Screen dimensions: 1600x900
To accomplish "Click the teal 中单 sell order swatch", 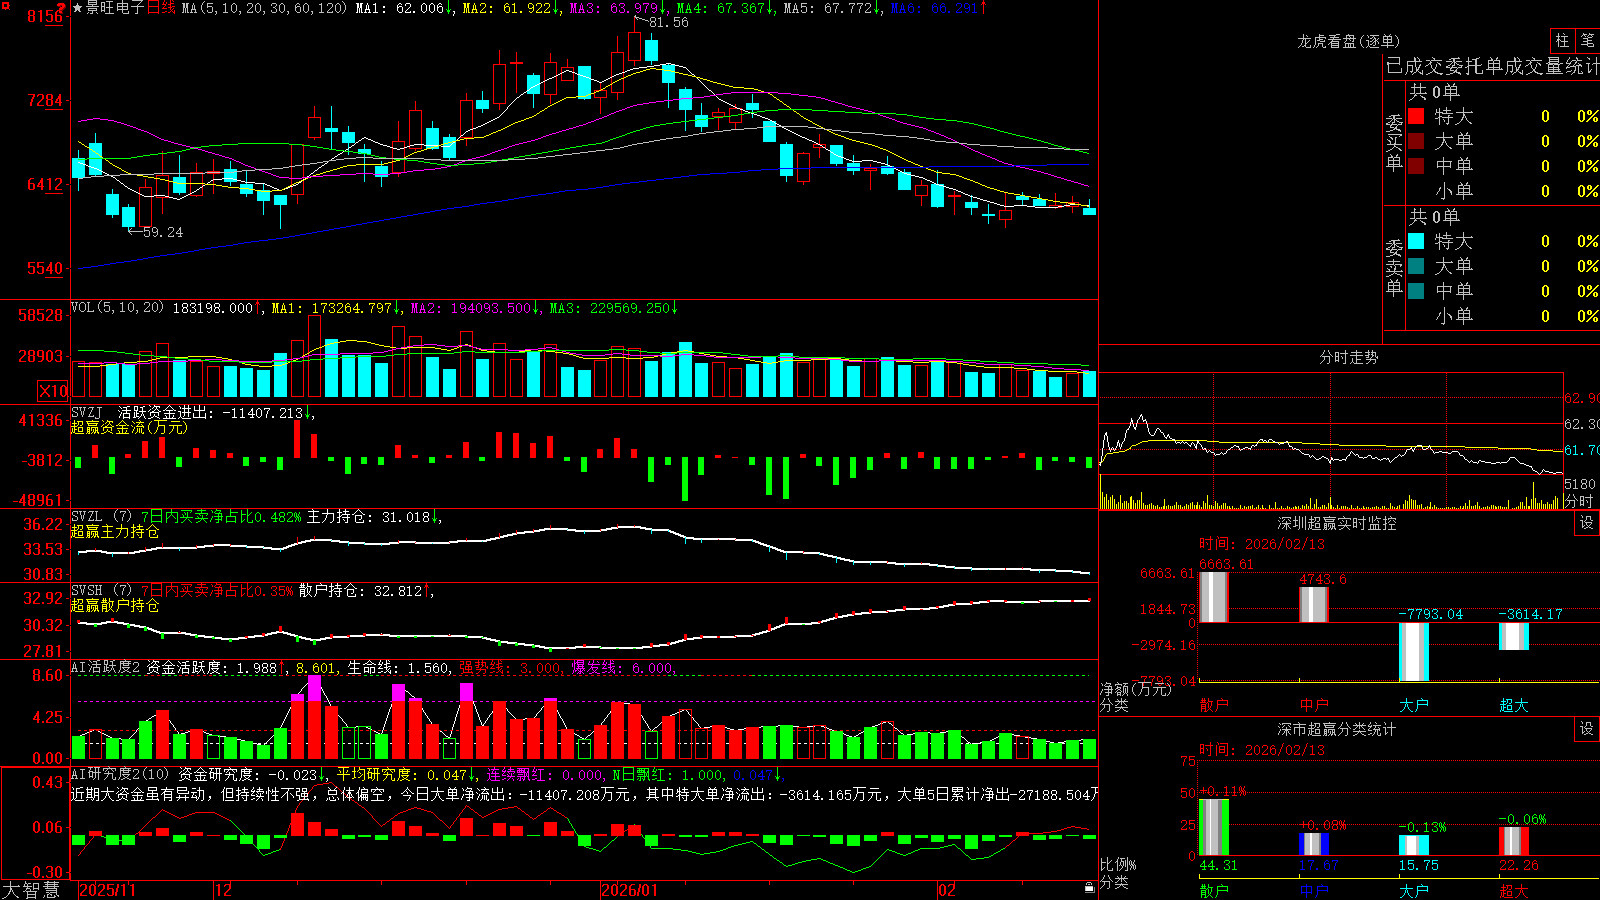I will (1416, 291).
